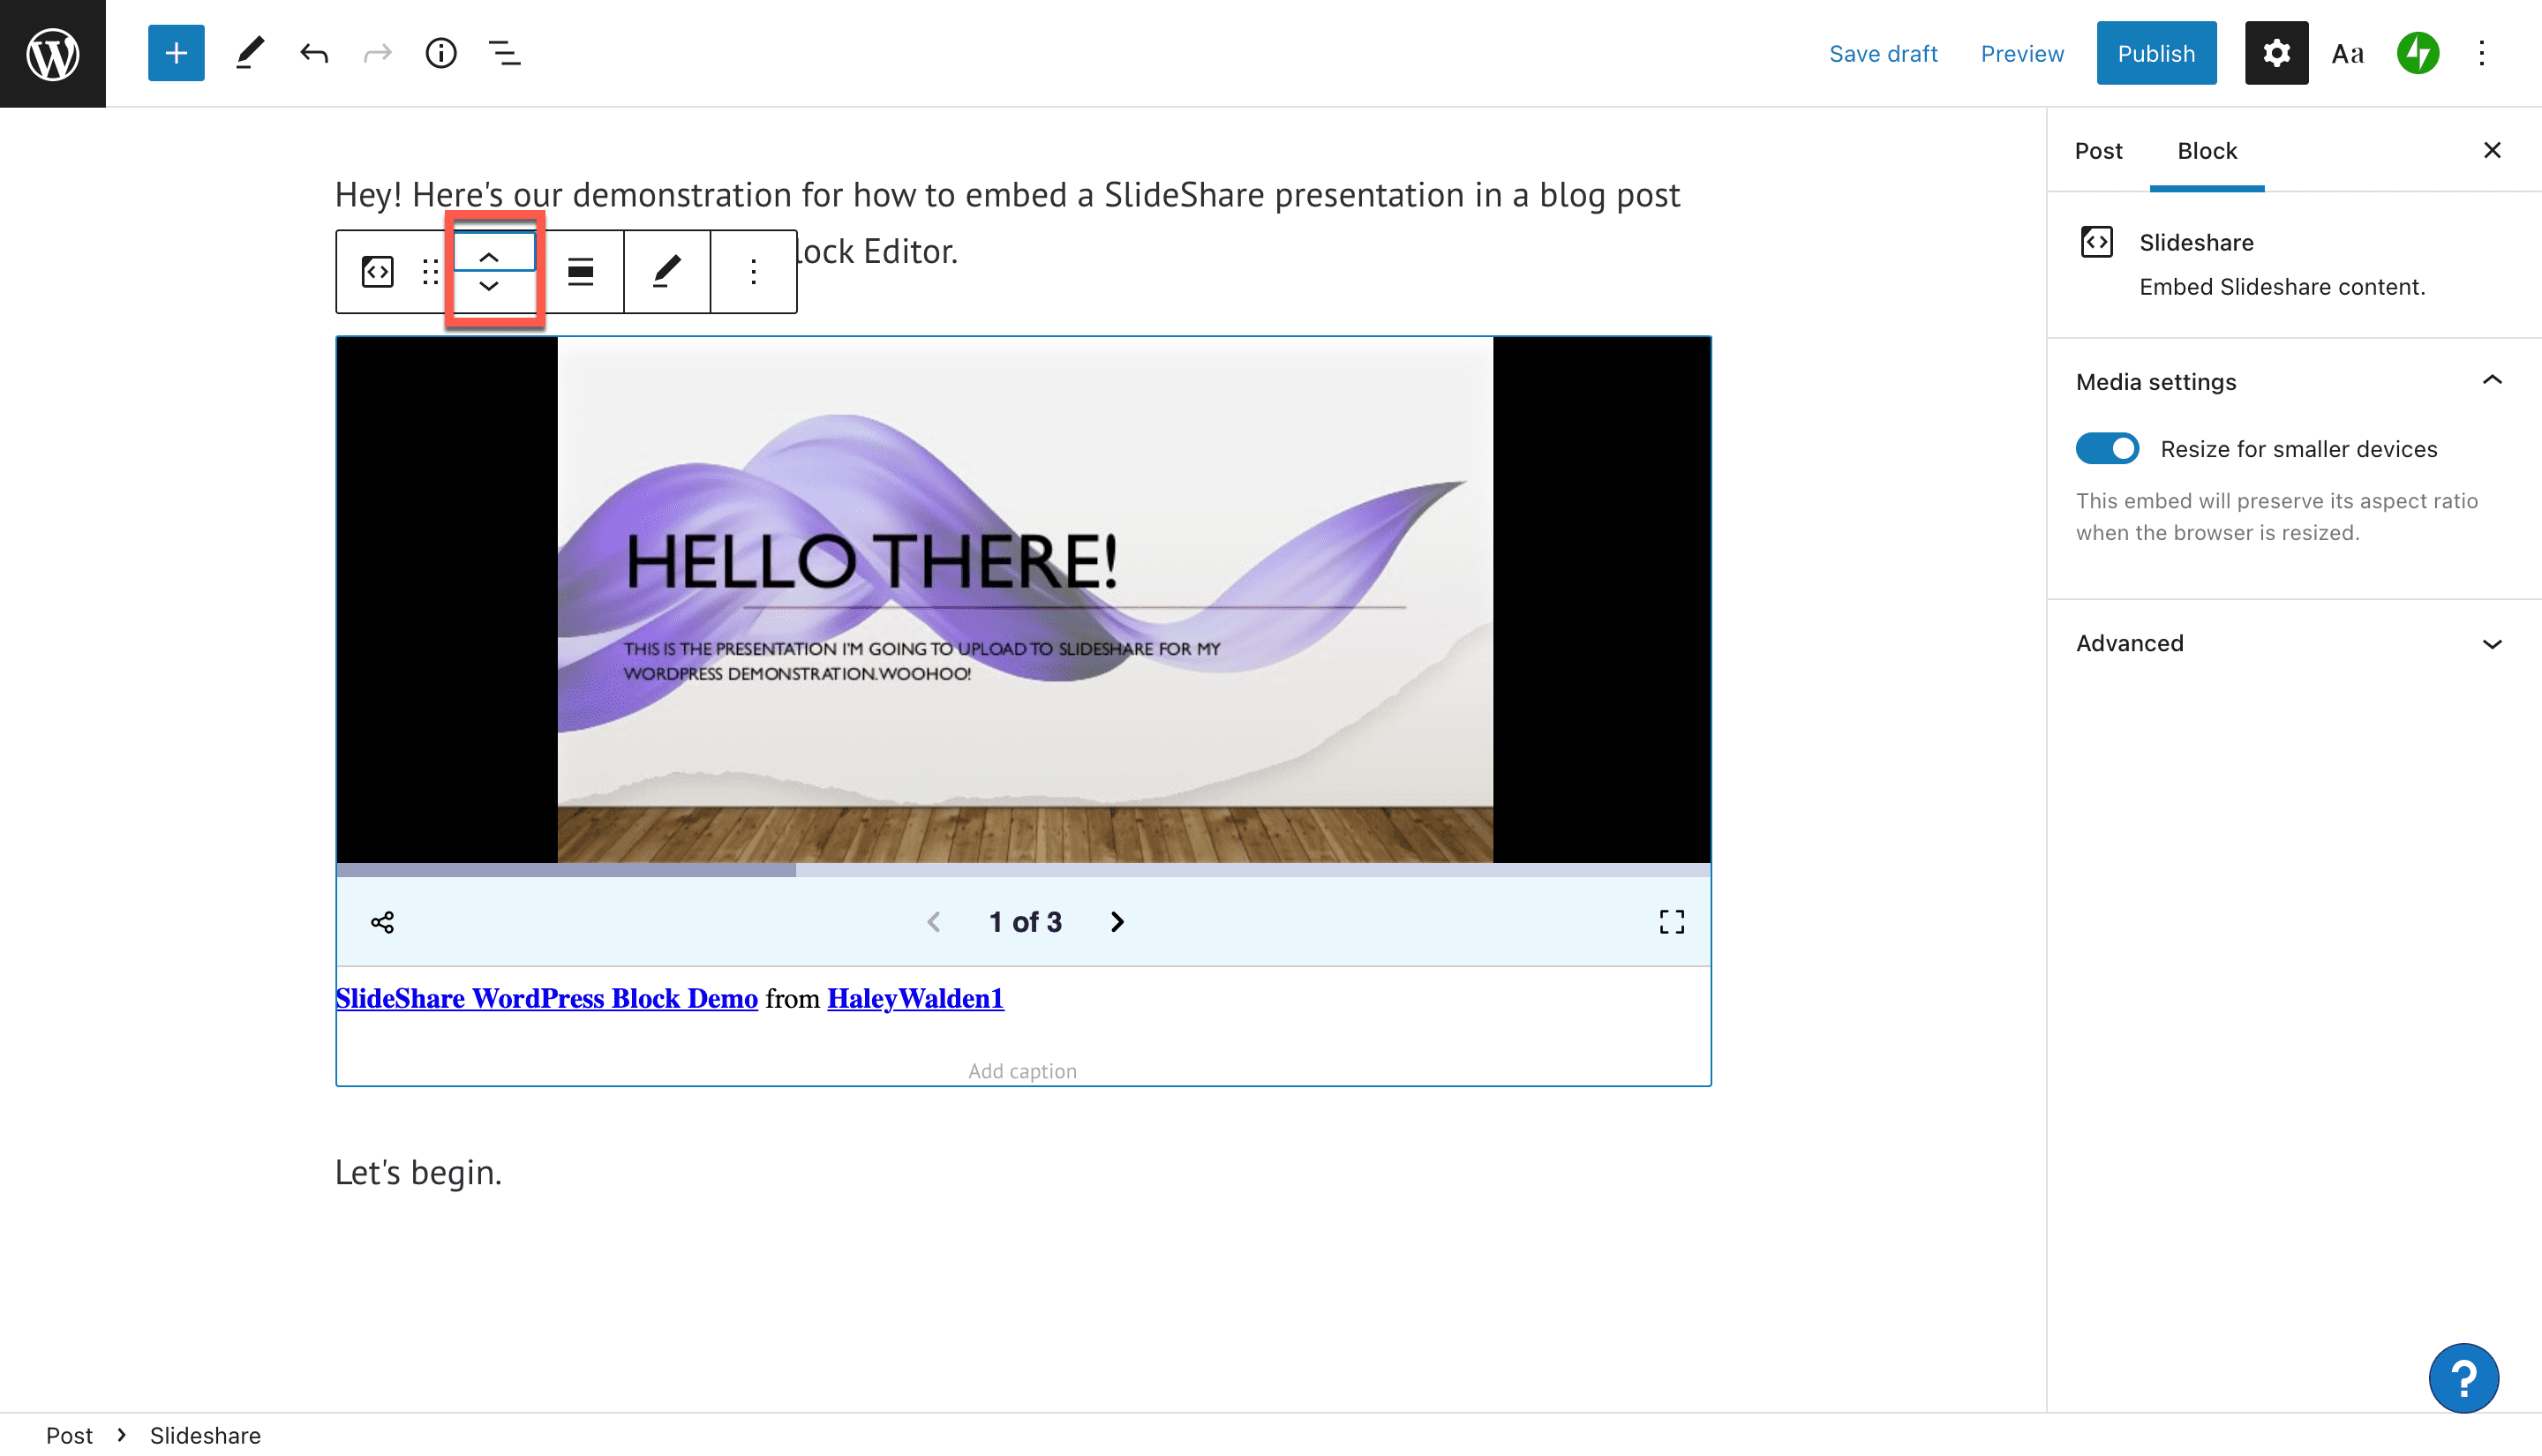
Task: Open fullscreen view of the slideshow
Action: coord(1671,921)
